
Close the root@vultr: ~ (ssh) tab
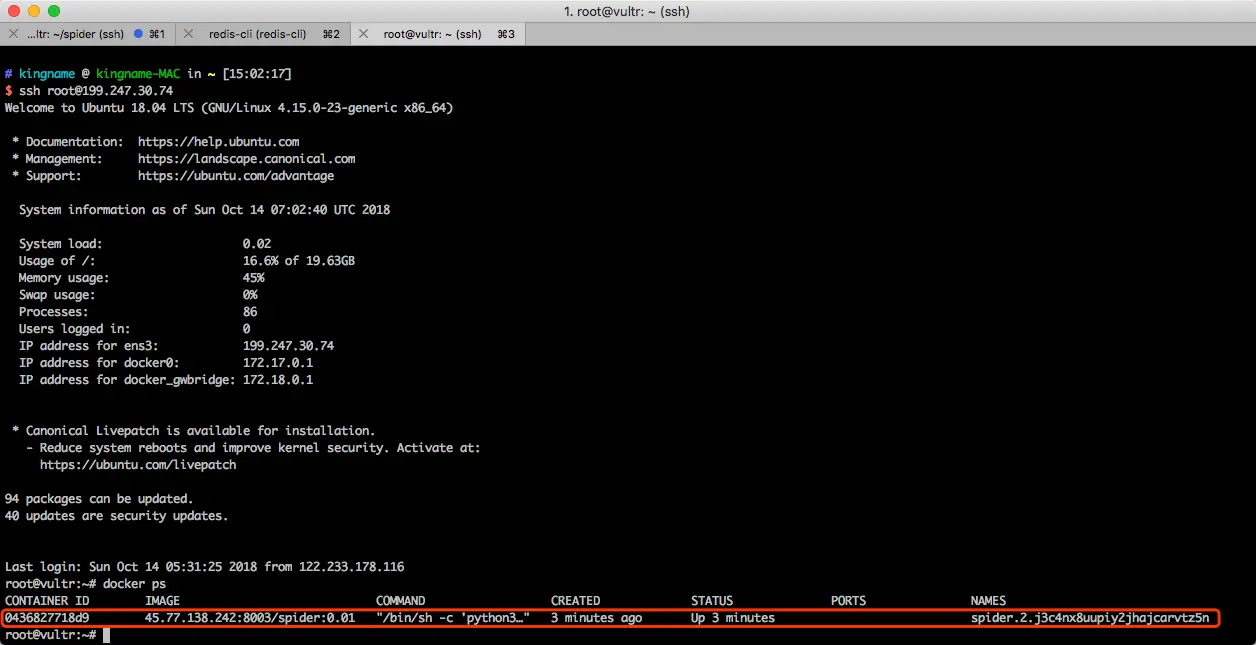363,34
